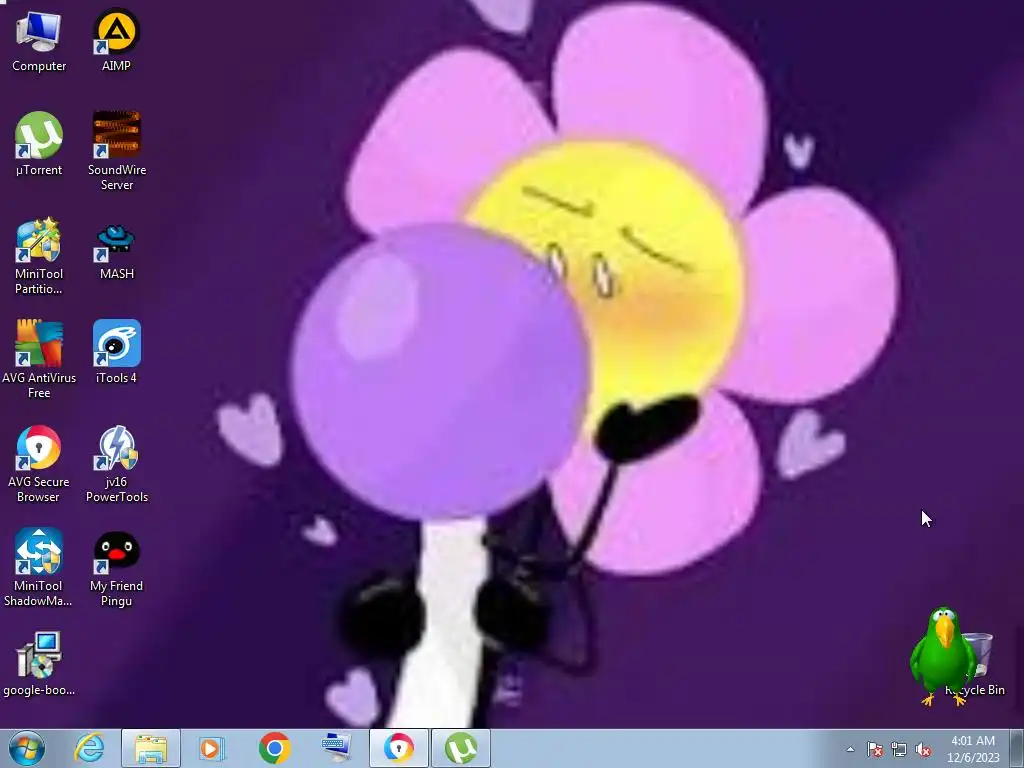Select the iTools 4 shortcut
The image size is (1024, 768).
[116, 353]
